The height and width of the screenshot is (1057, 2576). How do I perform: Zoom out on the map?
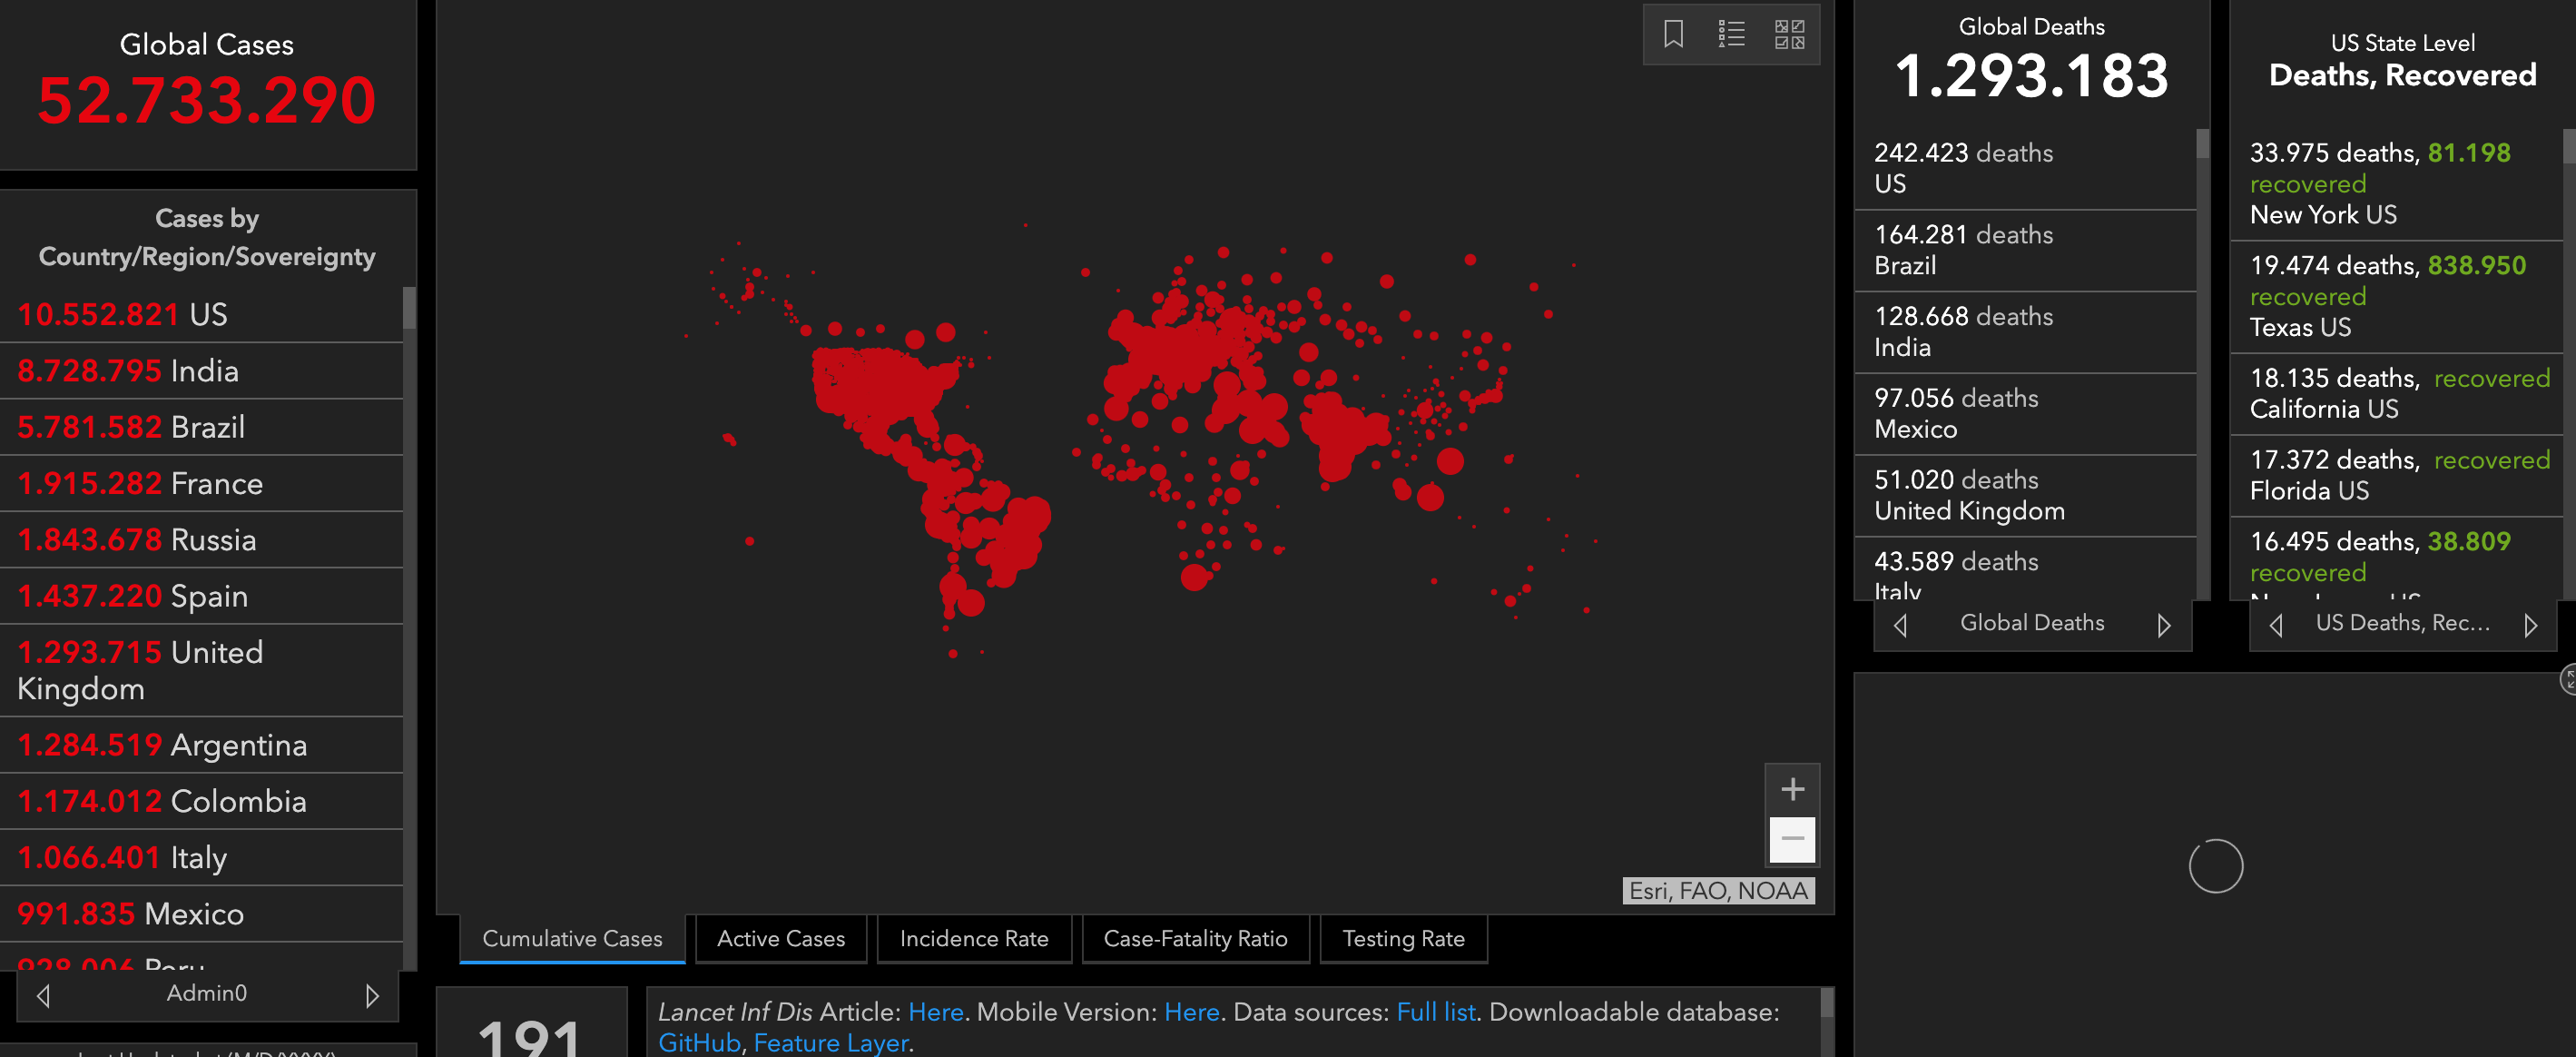click(x=1792, y=839)
